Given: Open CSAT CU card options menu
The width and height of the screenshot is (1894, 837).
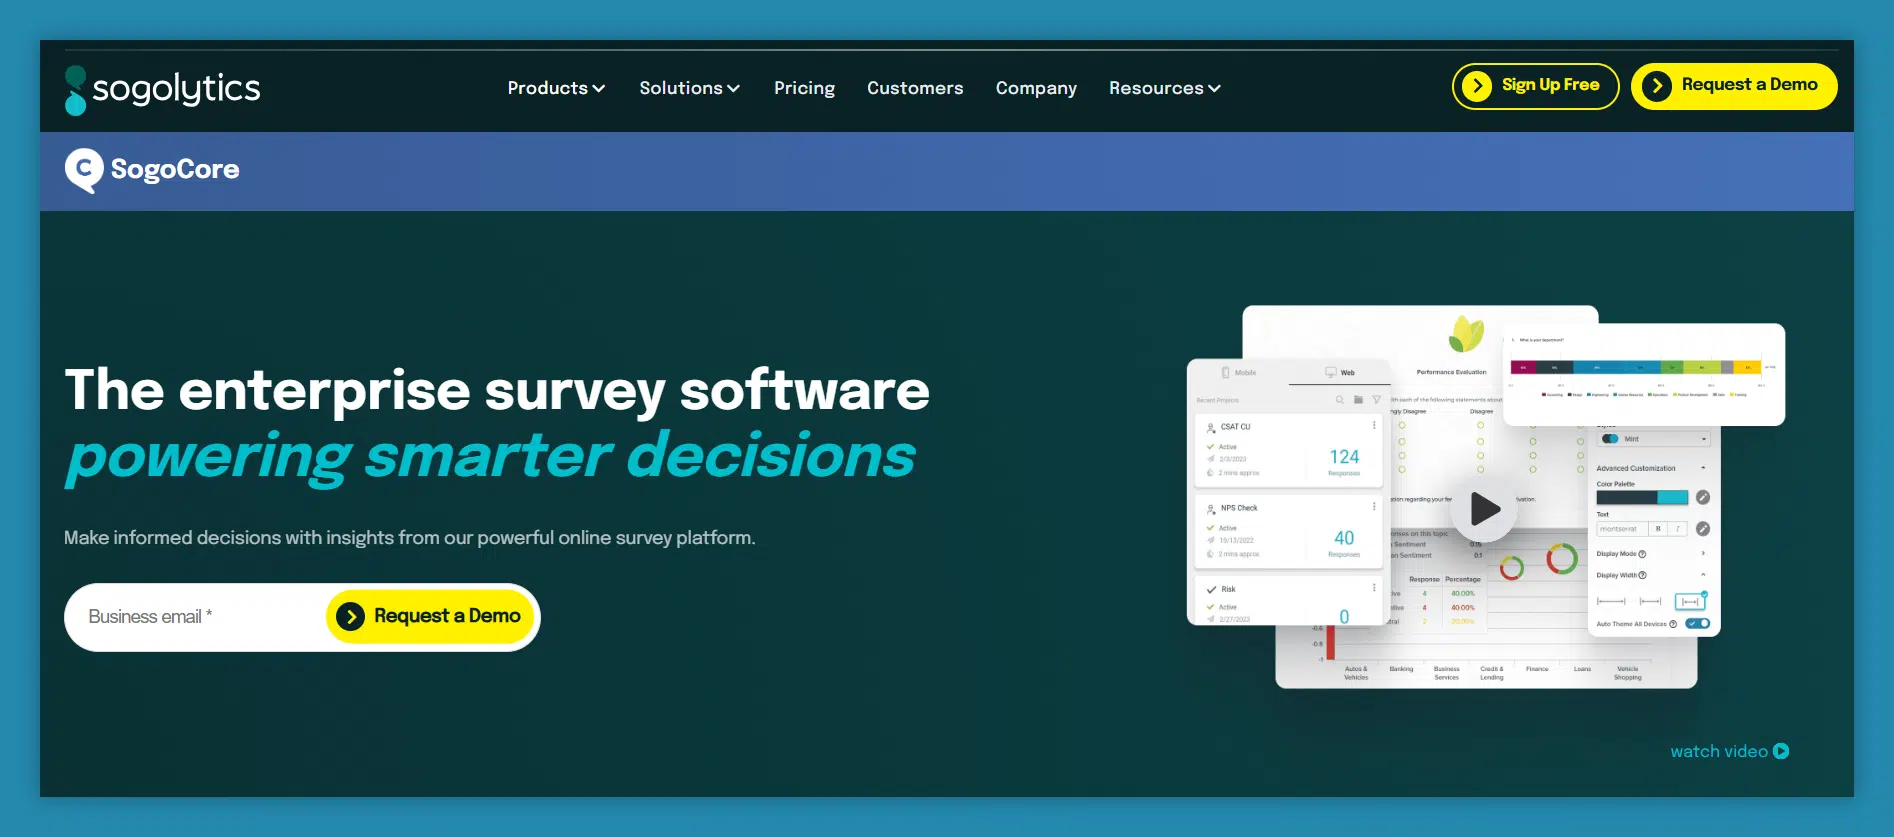Looking at the screenshot, I should click(x=1374, y=426).
